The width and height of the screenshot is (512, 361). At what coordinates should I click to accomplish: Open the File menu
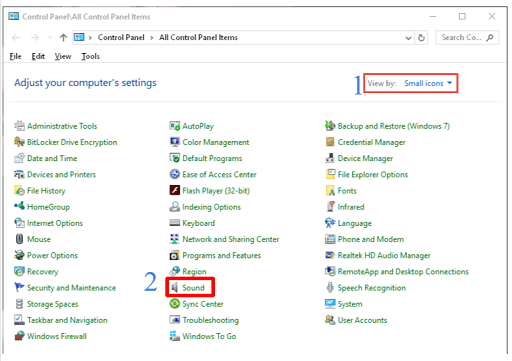[15, 56]
